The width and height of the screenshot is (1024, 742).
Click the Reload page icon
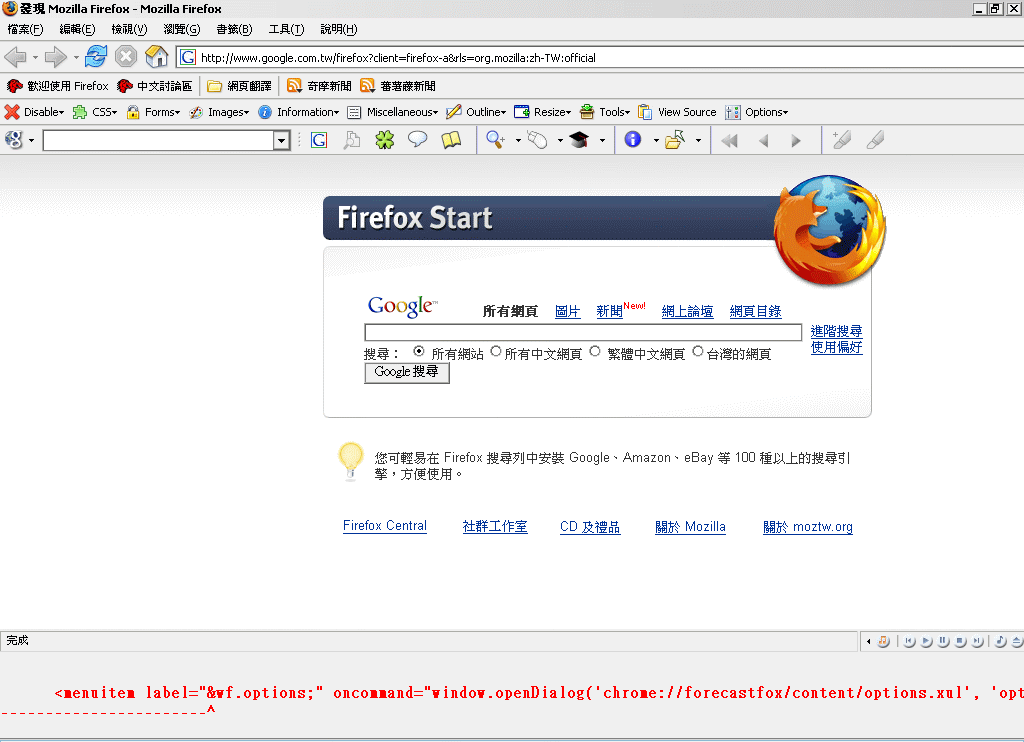pyautogui.click(x=96, y=57)
